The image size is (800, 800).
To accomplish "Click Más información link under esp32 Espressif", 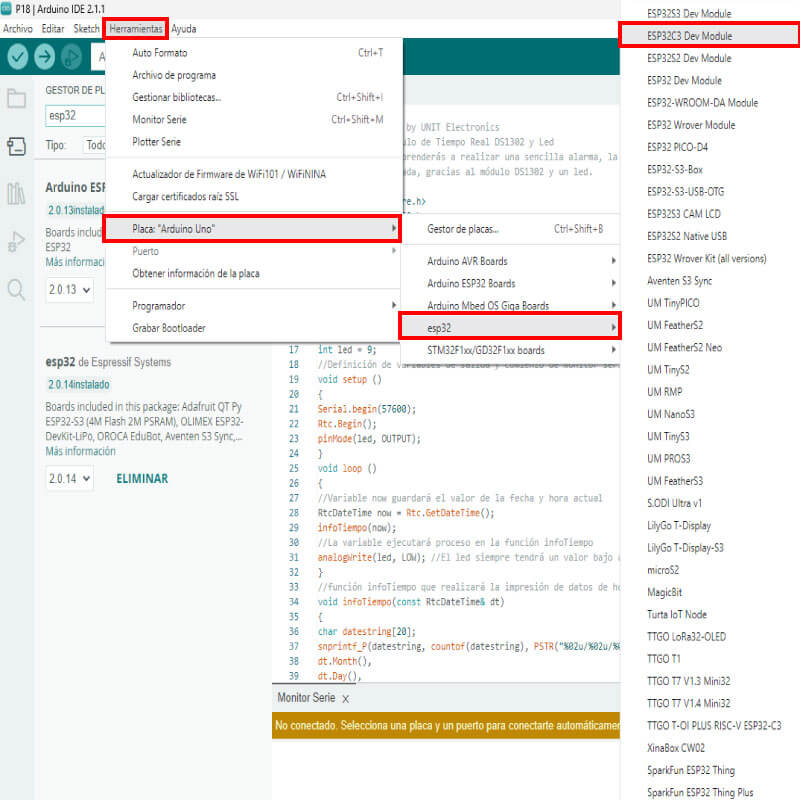I will coord(80,451).
